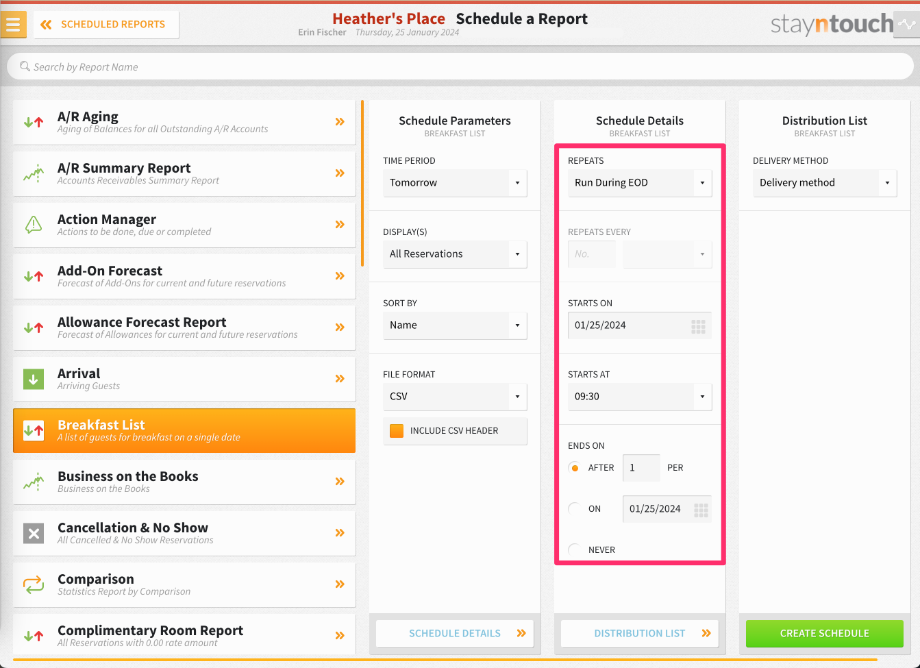
Task: Click double chevron on Action Manager row
Action: (x=340, y=224)
